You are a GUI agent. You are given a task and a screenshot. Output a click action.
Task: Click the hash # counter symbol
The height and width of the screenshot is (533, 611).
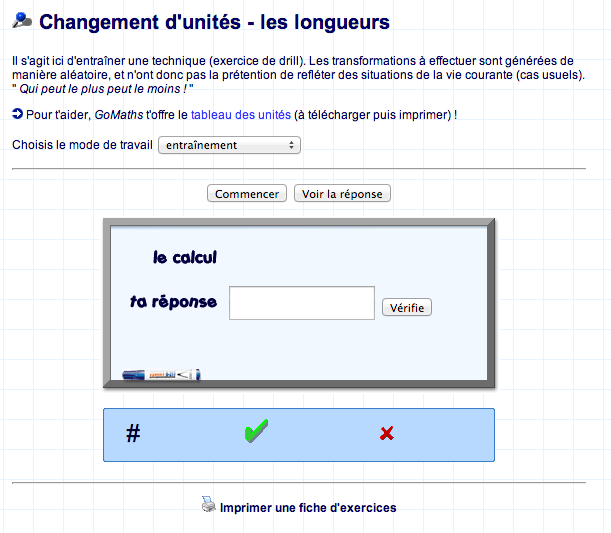point(133,434)
